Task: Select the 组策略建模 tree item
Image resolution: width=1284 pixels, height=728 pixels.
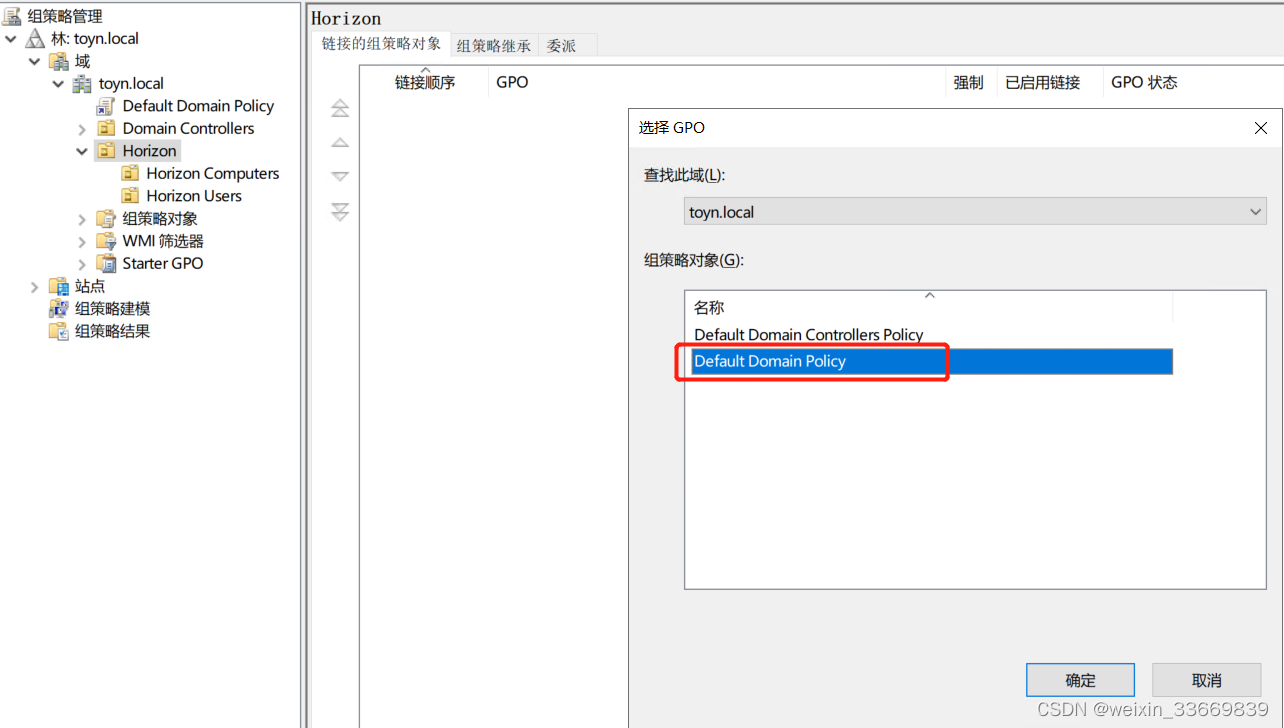Action: 112,309
